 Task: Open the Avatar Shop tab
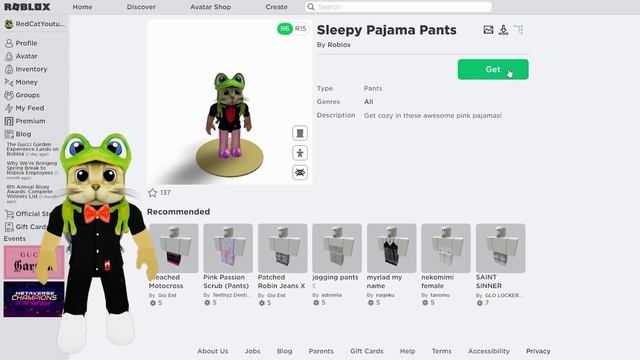(211, 7)
